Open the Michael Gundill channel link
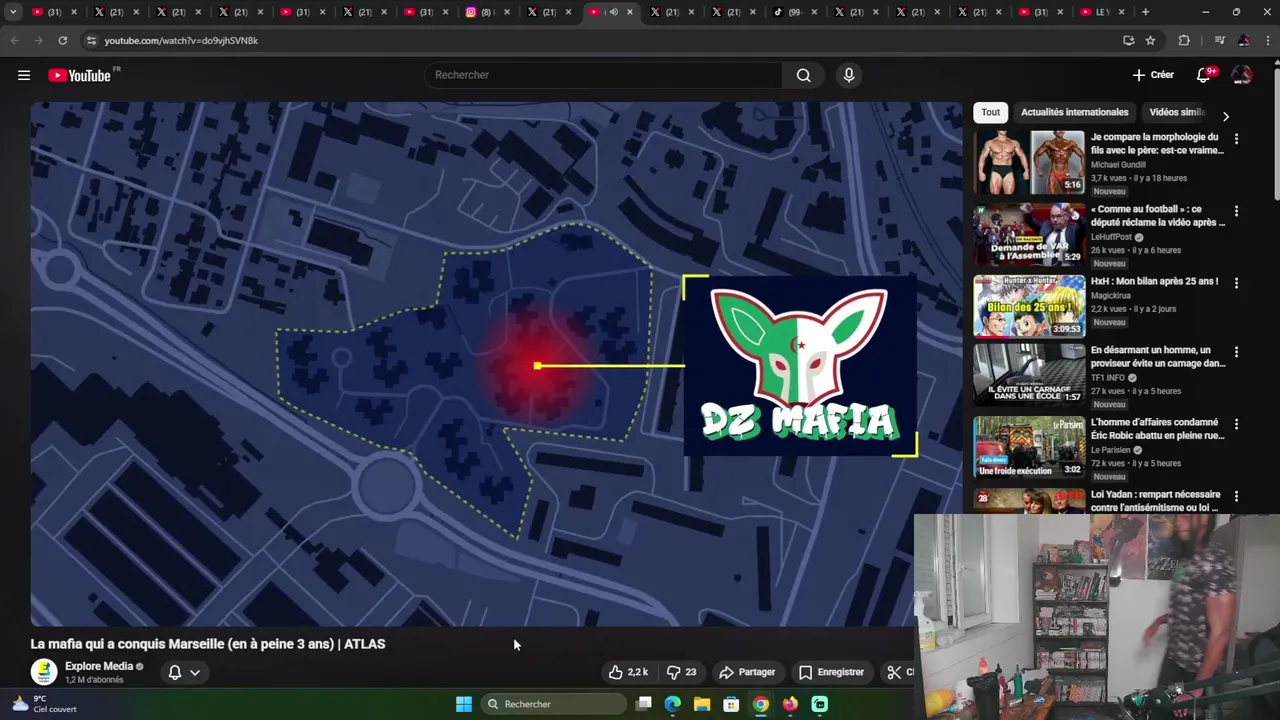This screenshot has height=720, width=1280. click(x=1118, y=165)
